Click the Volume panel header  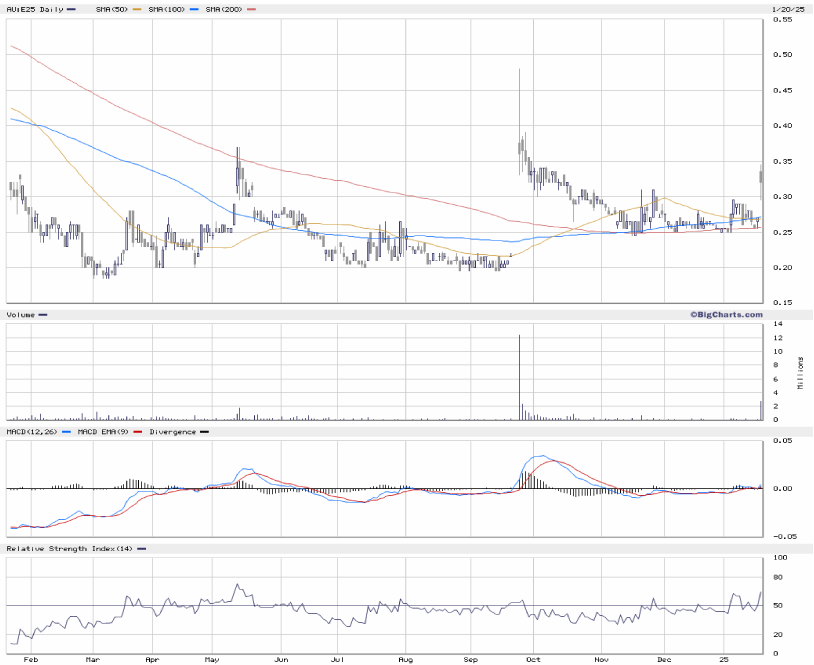click(x=20, y=315)
